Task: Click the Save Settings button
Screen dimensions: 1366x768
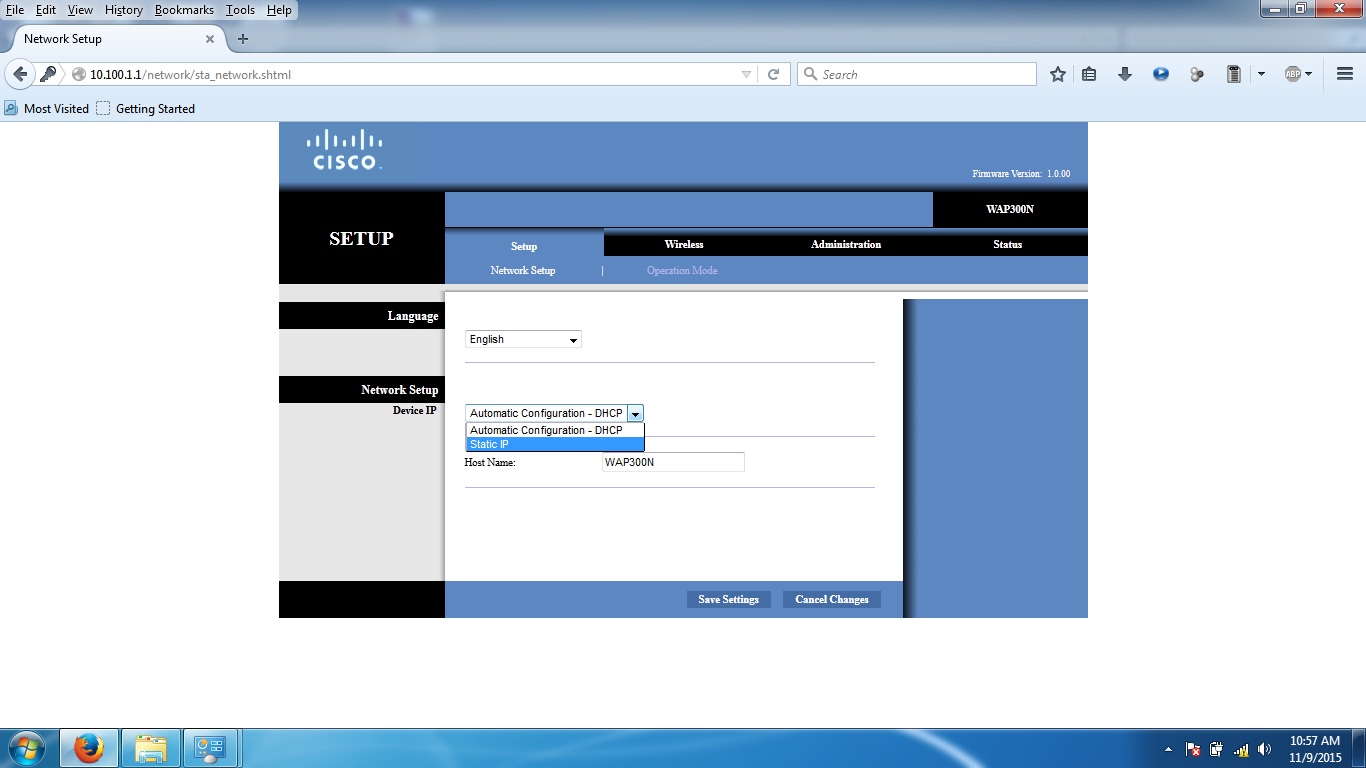Action: [728, 600]
